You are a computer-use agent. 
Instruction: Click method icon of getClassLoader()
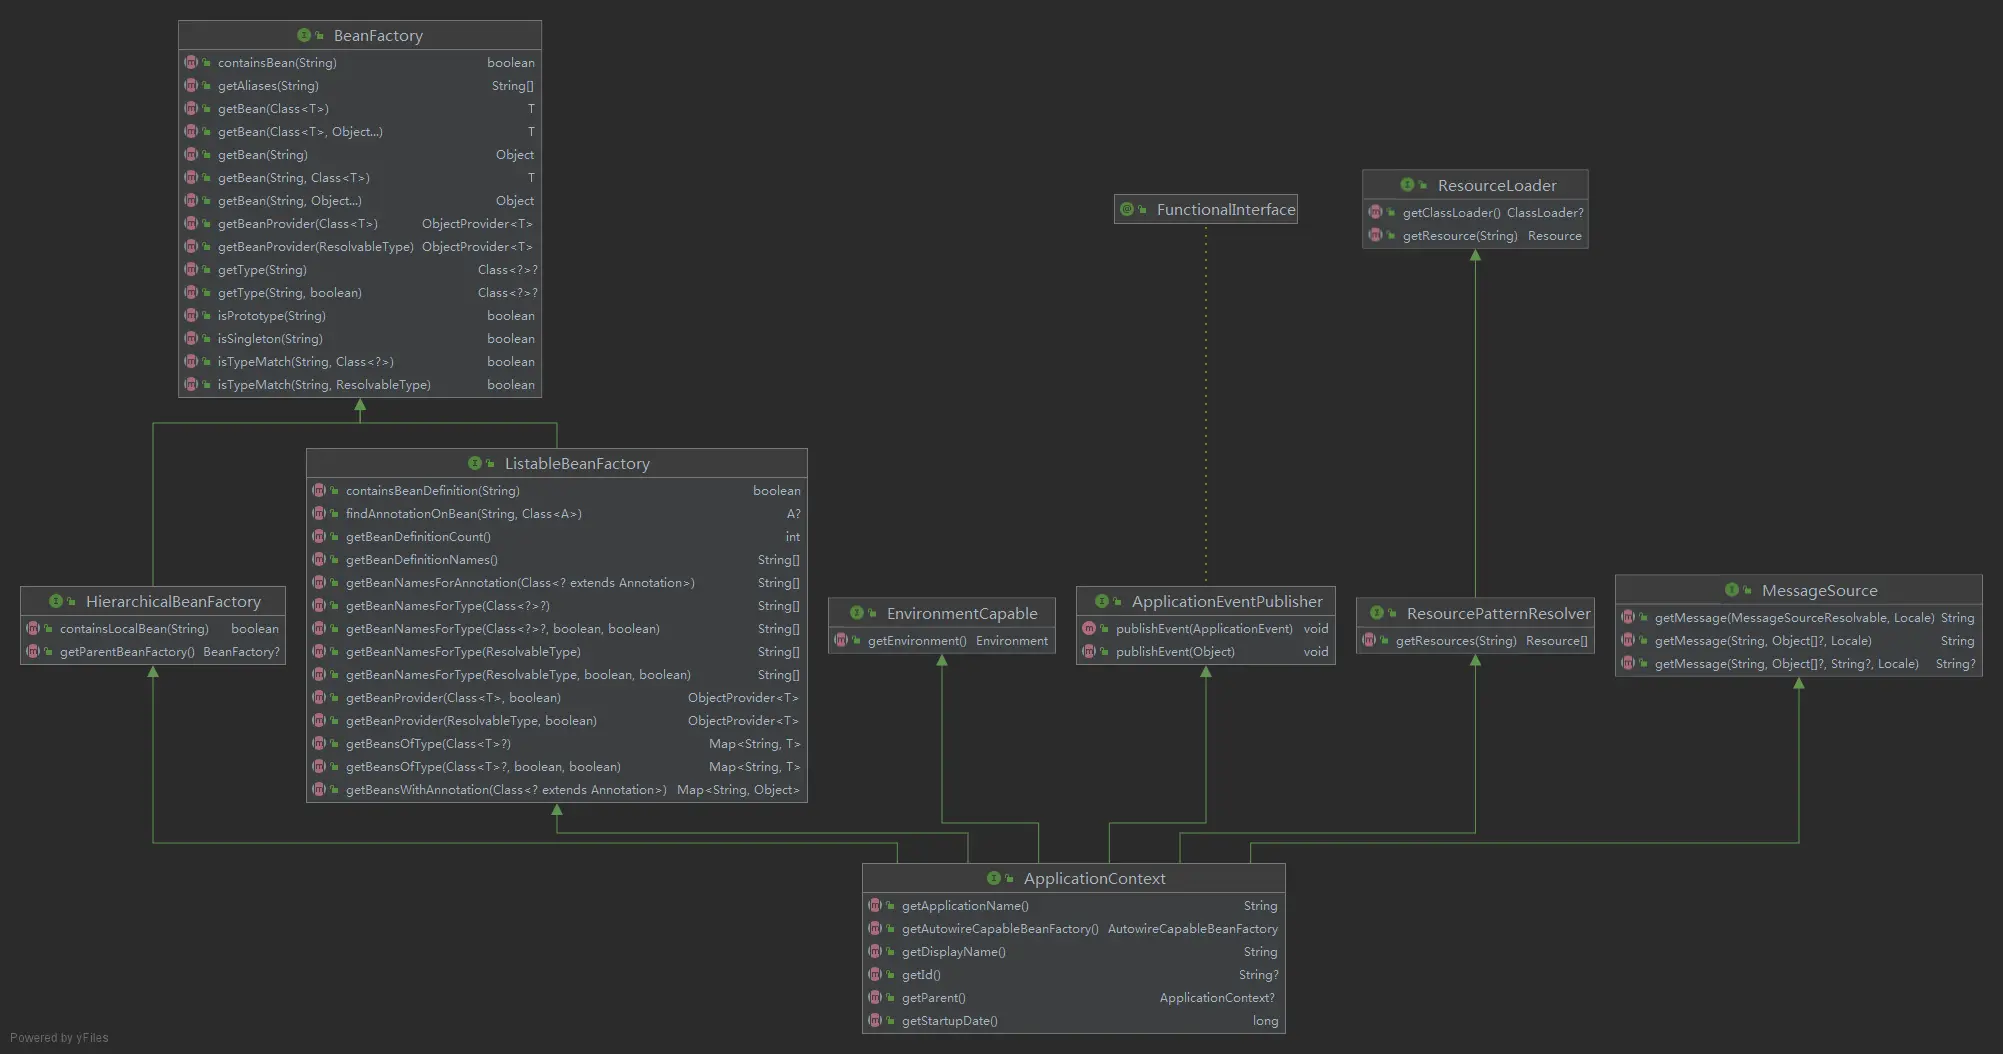(1375, 212)
